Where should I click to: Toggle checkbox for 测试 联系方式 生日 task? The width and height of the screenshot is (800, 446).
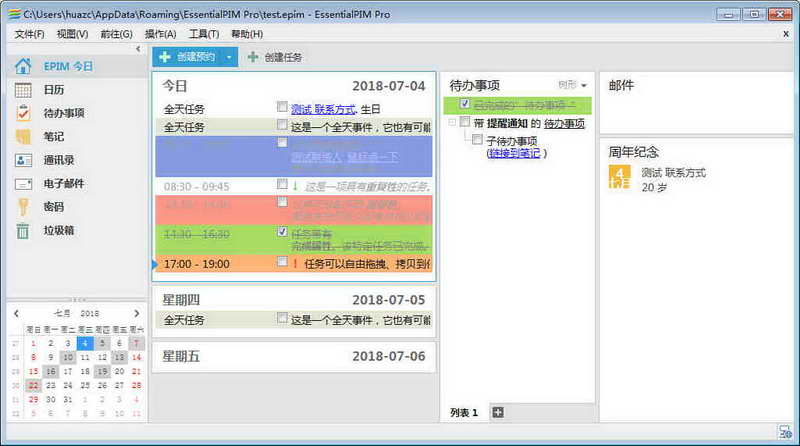point(282,107)
